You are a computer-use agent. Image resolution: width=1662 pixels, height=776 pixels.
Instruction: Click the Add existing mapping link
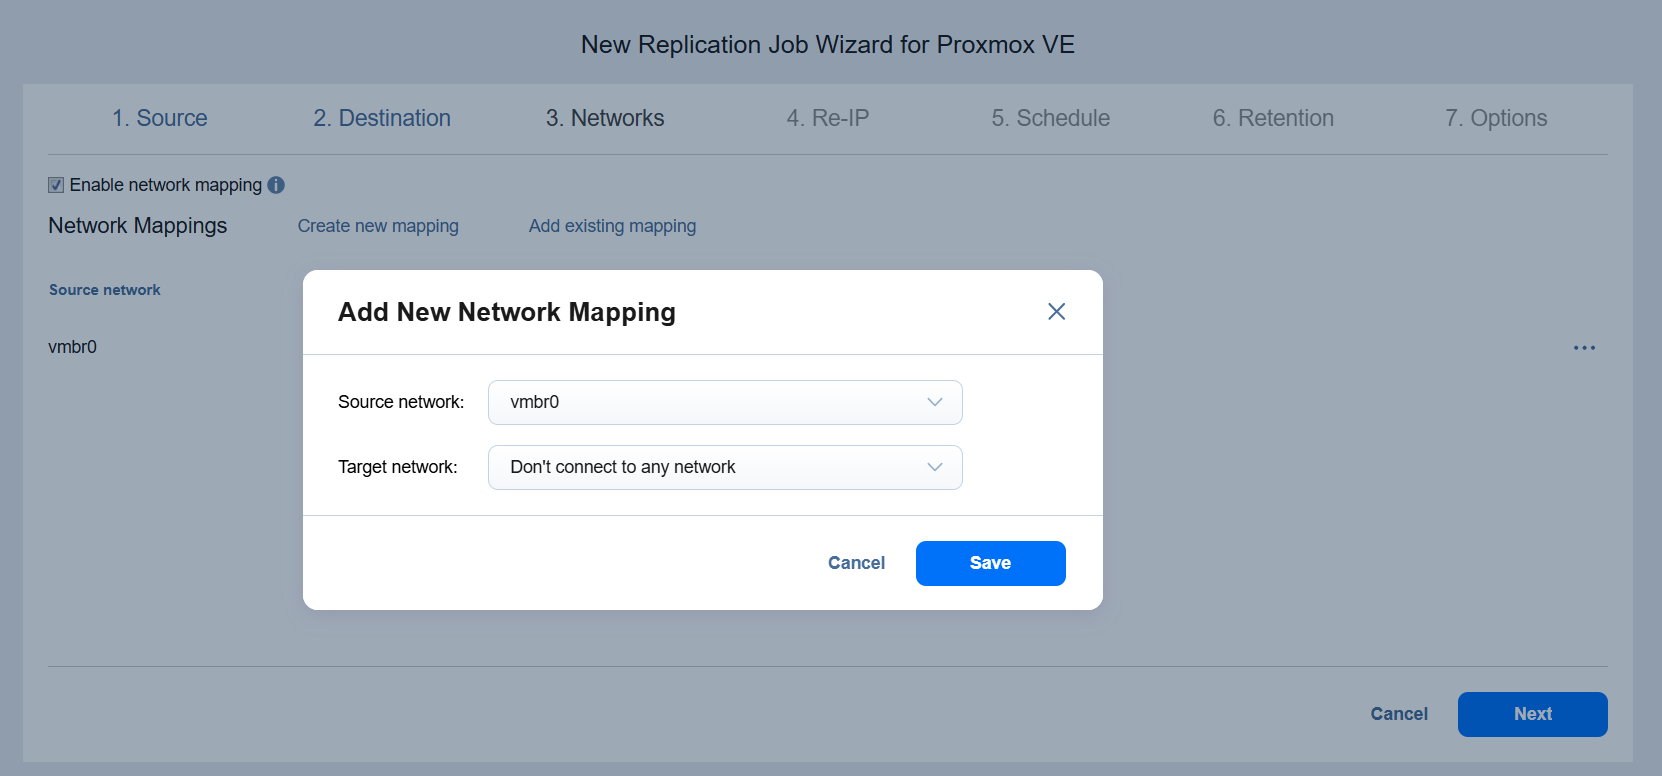[612, 226]
